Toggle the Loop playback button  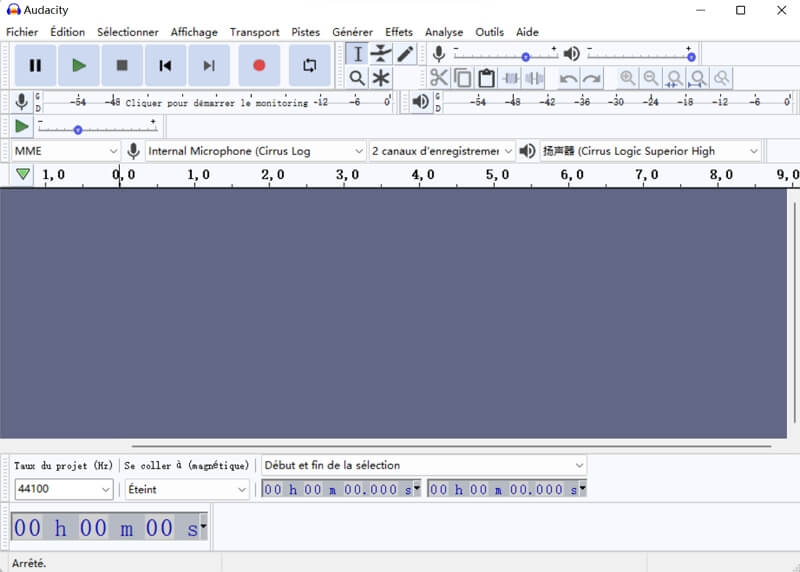(309, 65)
